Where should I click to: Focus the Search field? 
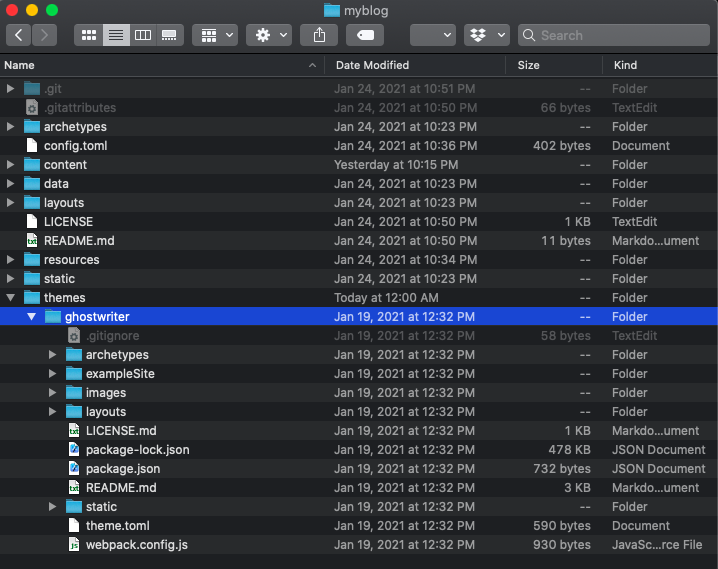point(614,35)
